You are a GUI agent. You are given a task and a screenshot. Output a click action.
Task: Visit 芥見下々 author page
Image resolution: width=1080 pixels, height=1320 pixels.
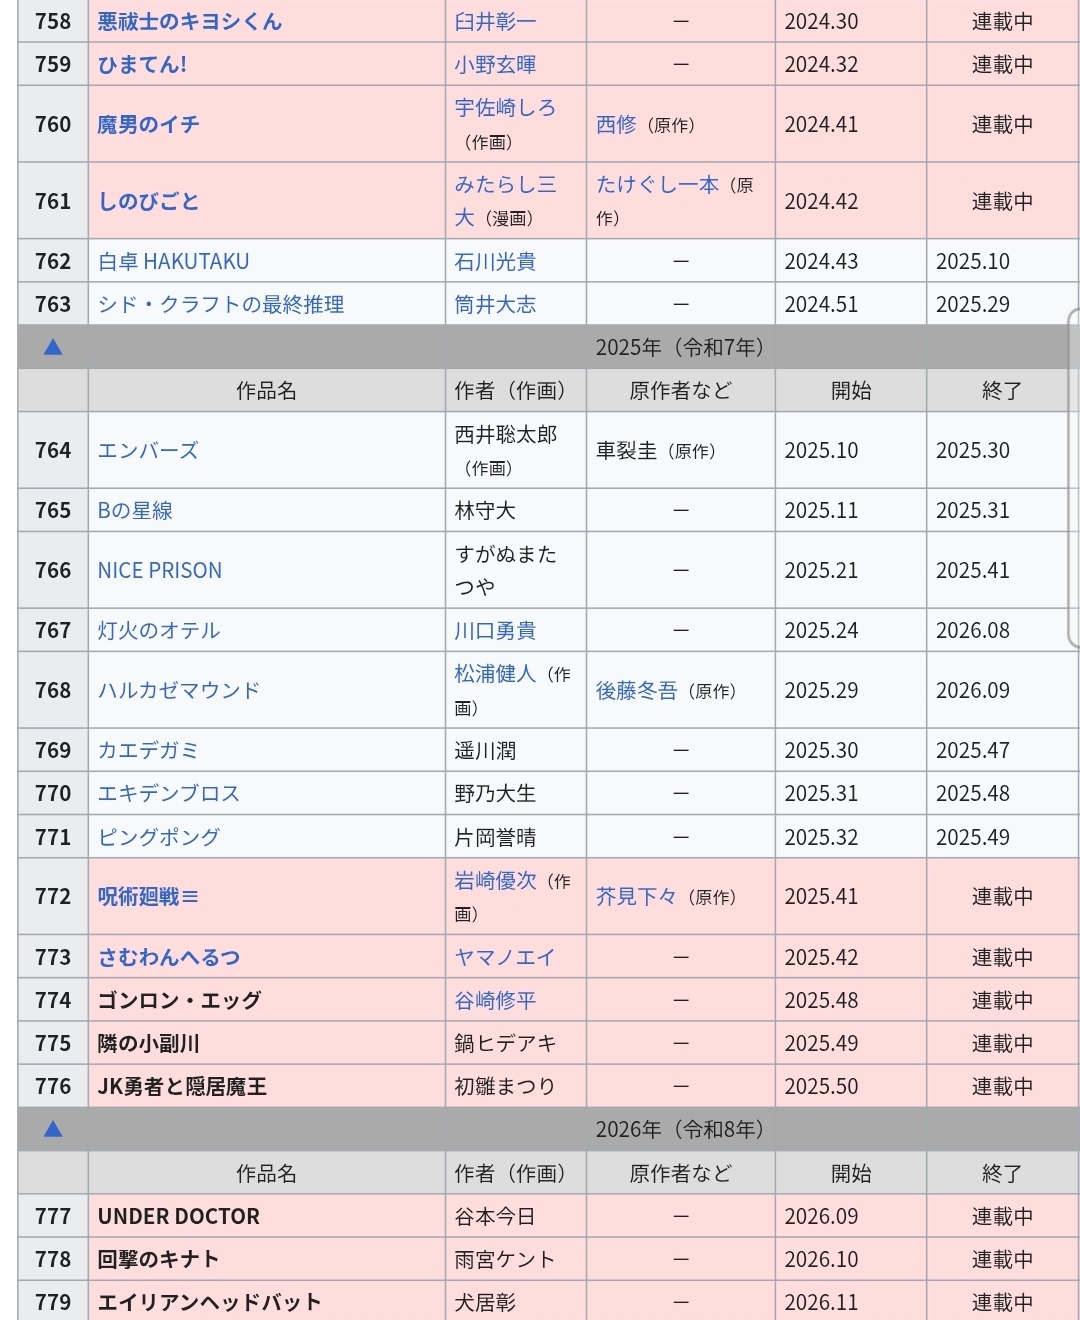(636, 897)
